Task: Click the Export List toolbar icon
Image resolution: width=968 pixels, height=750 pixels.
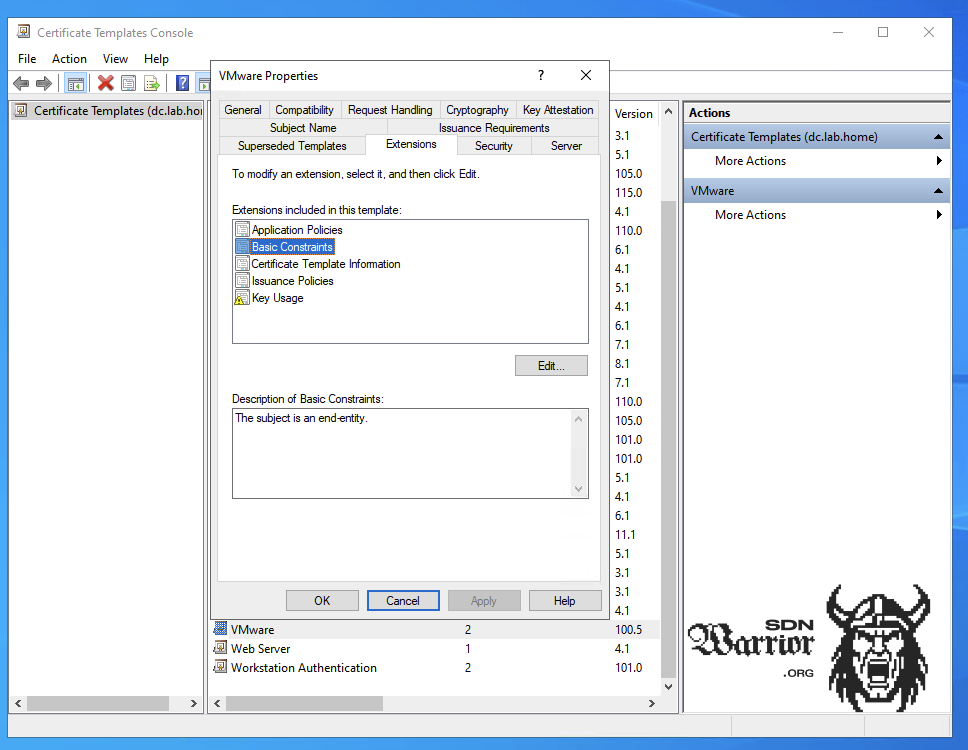Action: [x=153, y=83]
